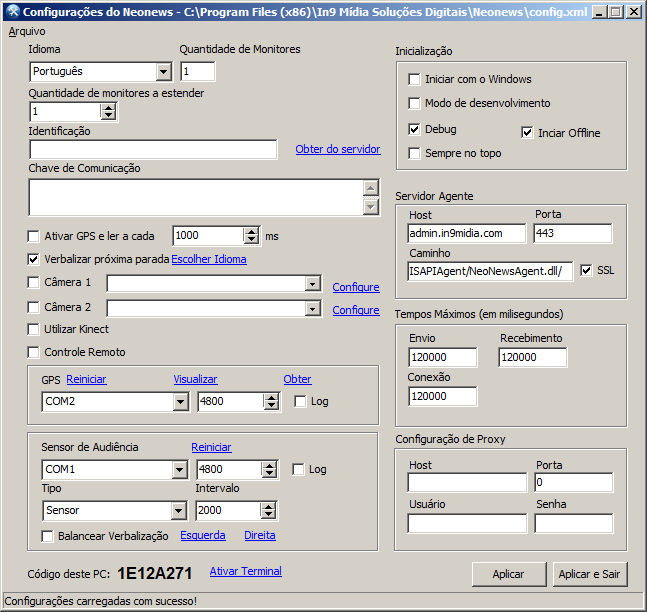Open the Sensor de Audiência COM1 dropdown
This screenshot has height=612, width=647.
pyautogui.click(x=179, y=470)
